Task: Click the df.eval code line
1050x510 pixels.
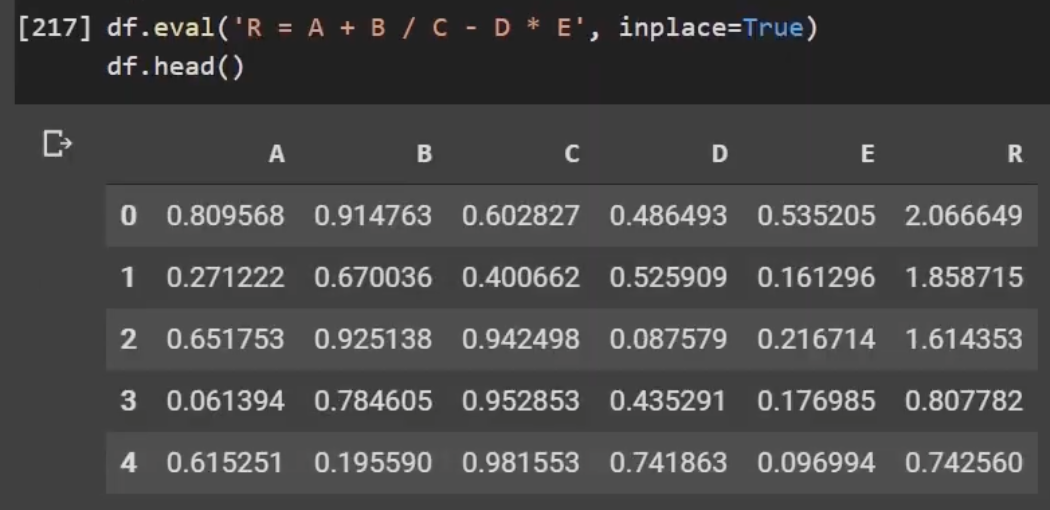Action: point(462,29)
